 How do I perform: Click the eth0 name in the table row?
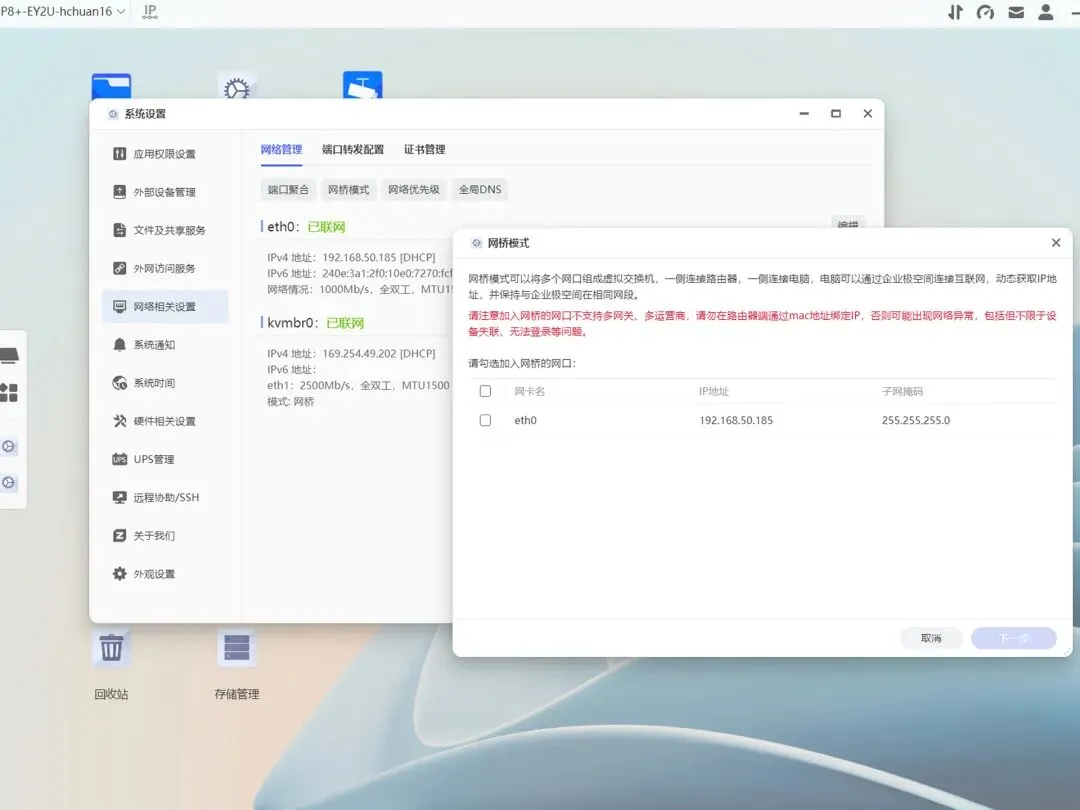coord(525,420)
